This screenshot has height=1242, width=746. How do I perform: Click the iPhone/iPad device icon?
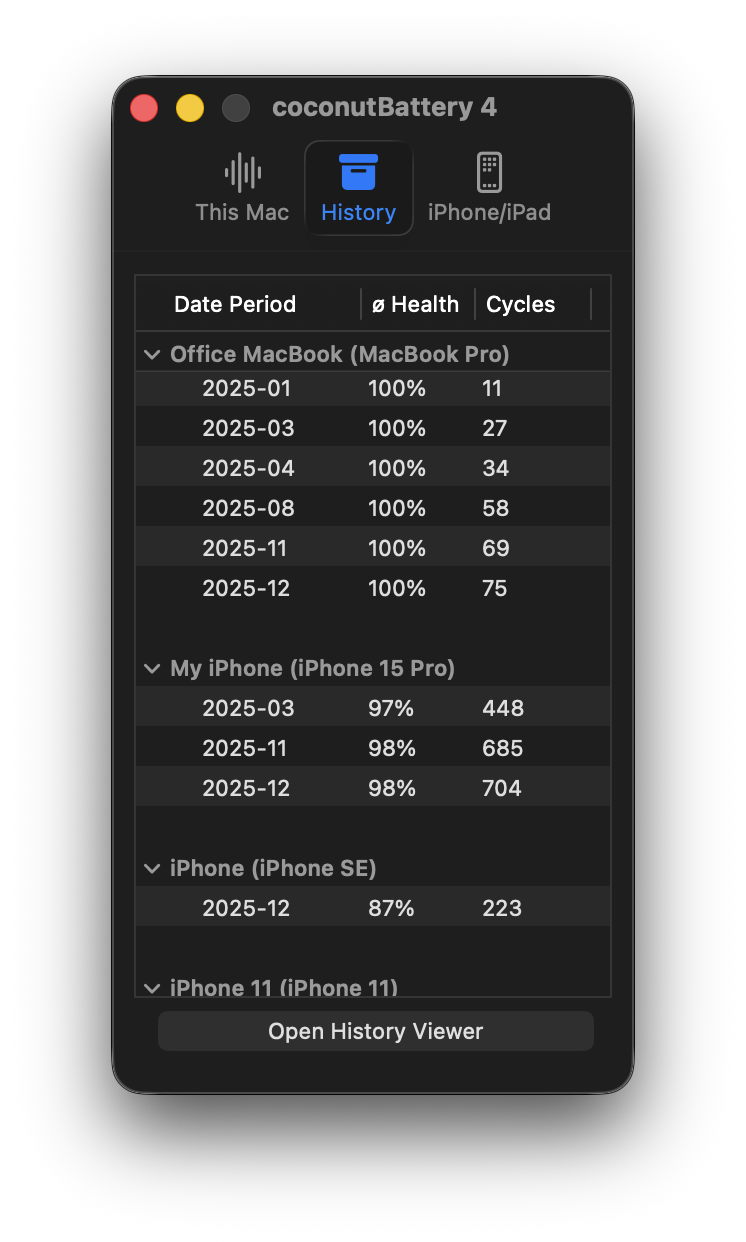click(489, 173)
